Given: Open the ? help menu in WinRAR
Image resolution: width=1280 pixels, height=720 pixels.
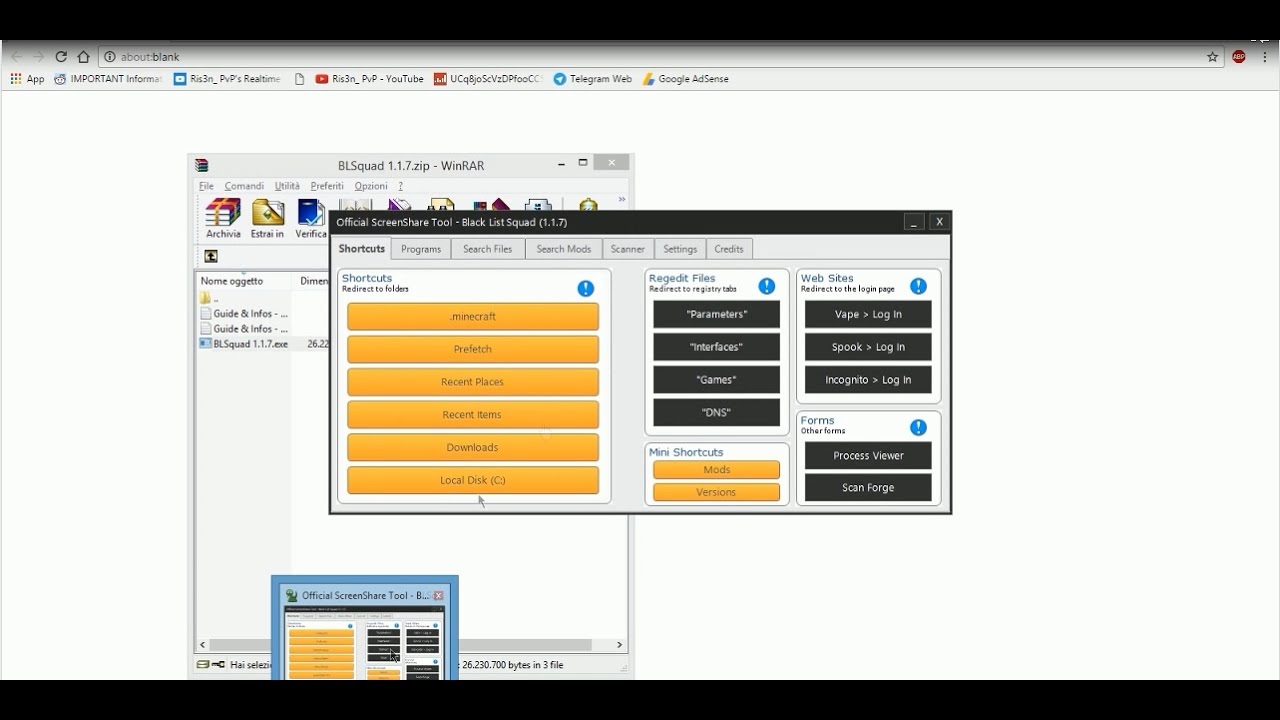Looking at the screenshot, I should tap(400, 186).
